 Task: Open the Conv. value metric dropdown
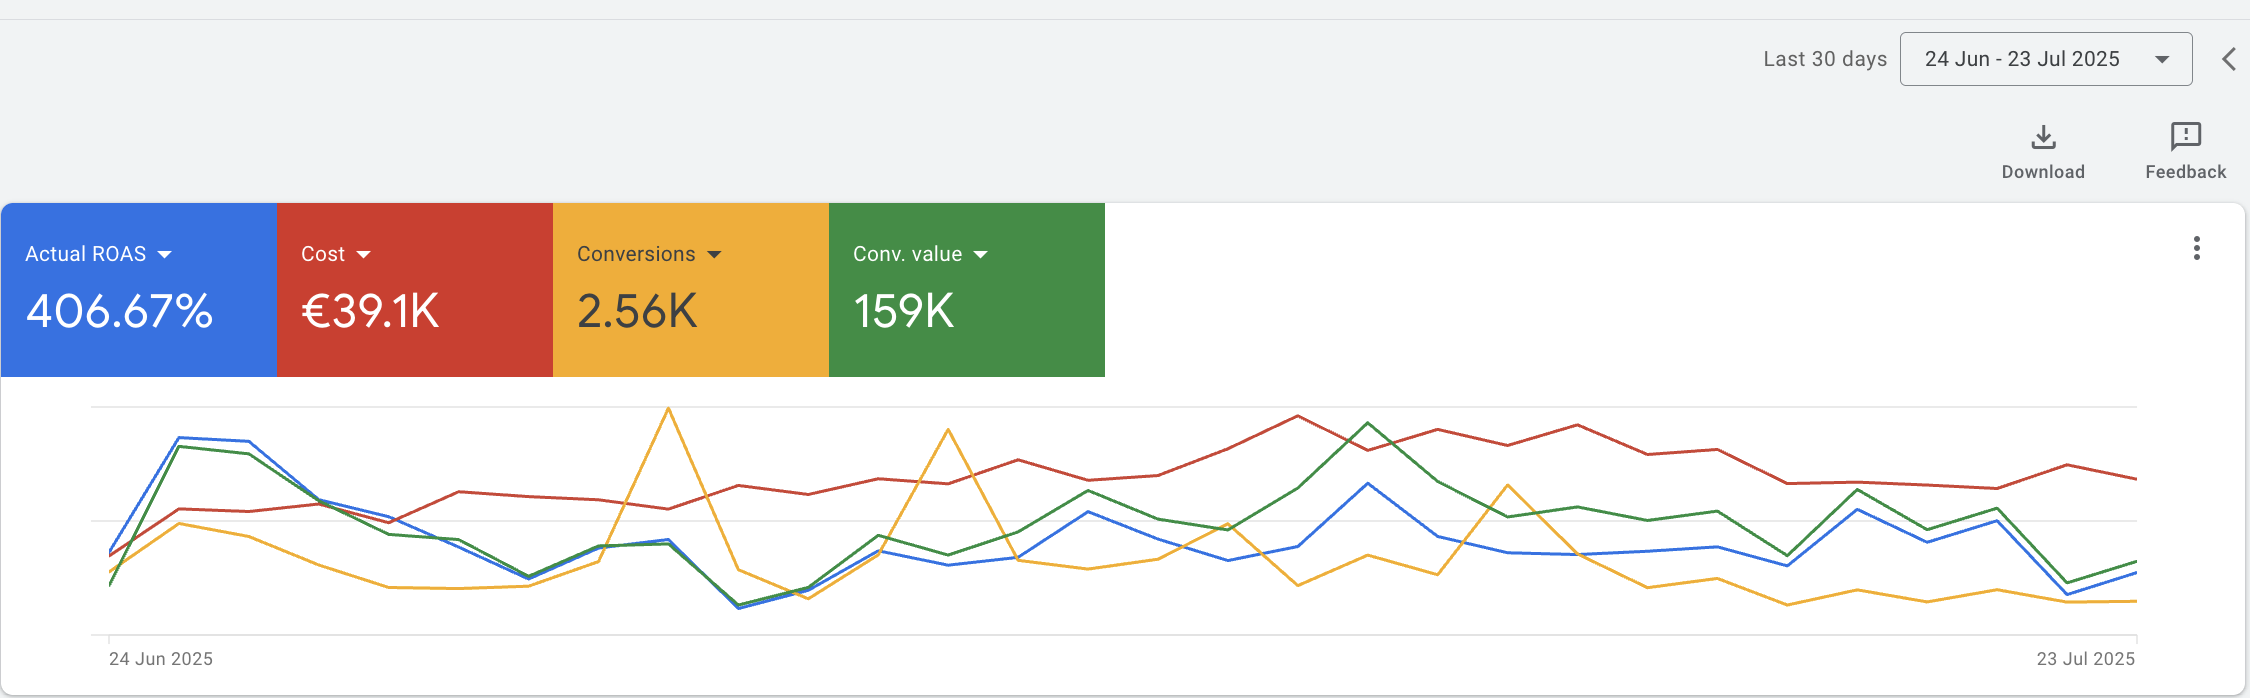coord(980,255)
